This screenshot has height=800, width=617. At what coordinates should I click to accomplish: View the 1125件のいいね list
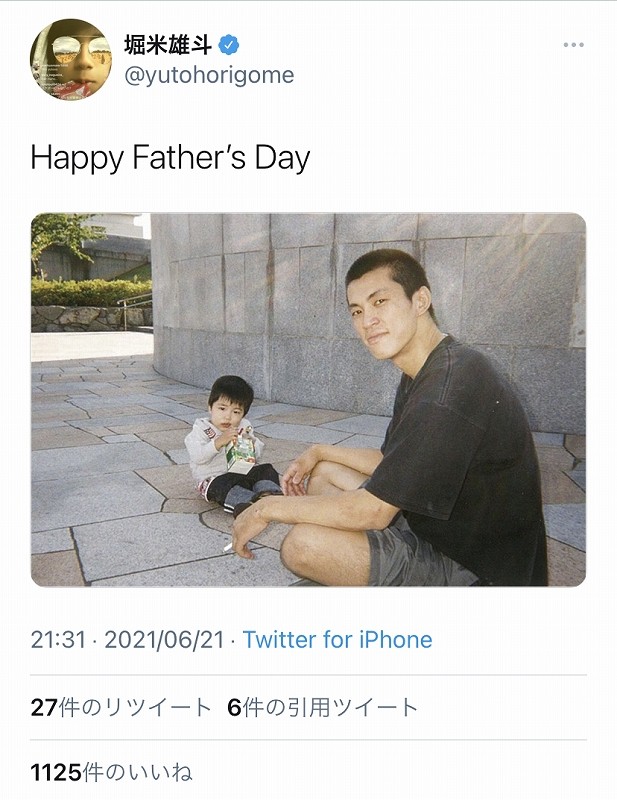tap(111, 772)
